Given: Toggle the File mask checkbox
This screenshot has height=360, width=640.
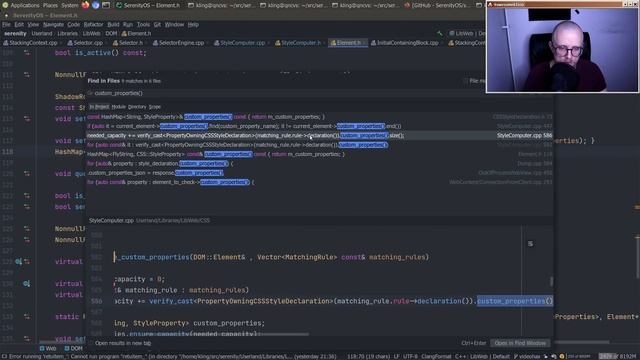Looking at the screenshot, I should click(x=465, y=81).
